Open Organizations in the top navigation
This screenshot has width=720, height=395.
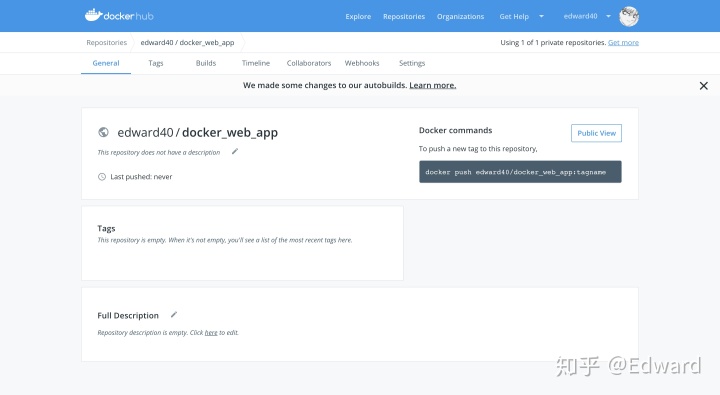tap(461, 17)
